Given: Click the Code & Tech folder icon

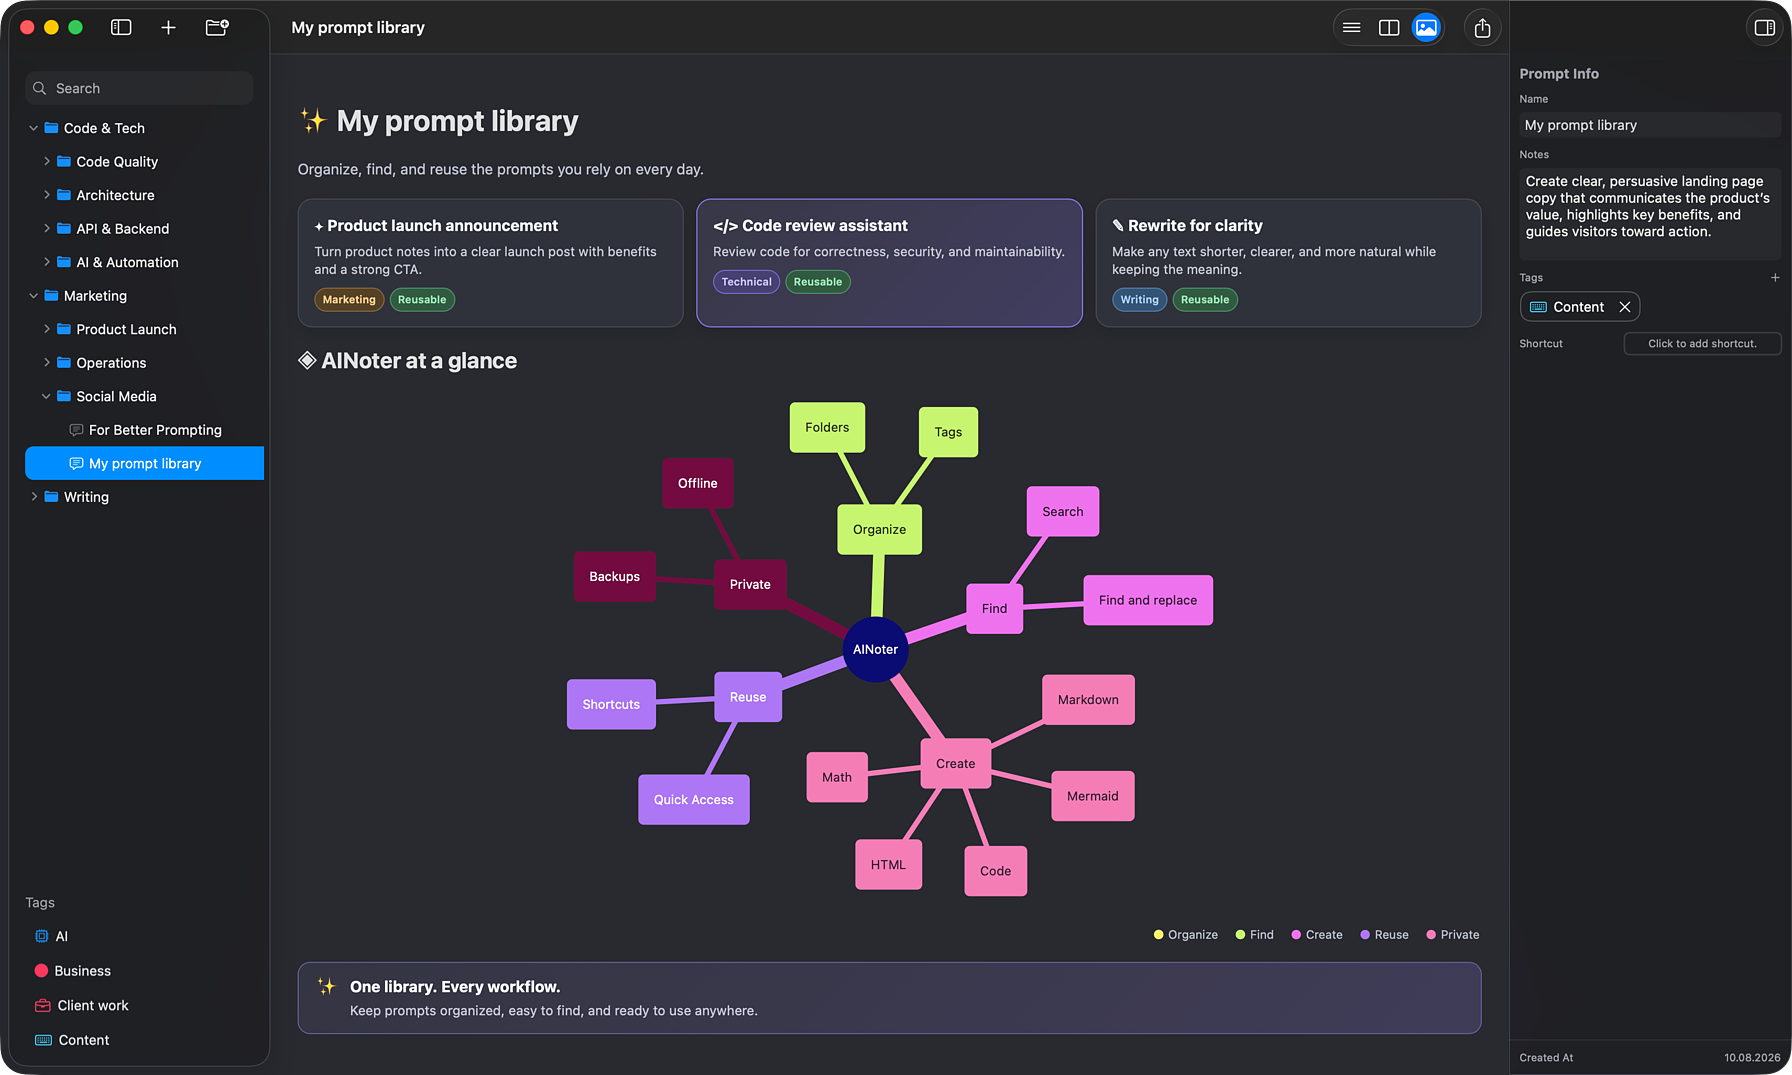Looking at the screenshot, I should (x=51, y=128).
